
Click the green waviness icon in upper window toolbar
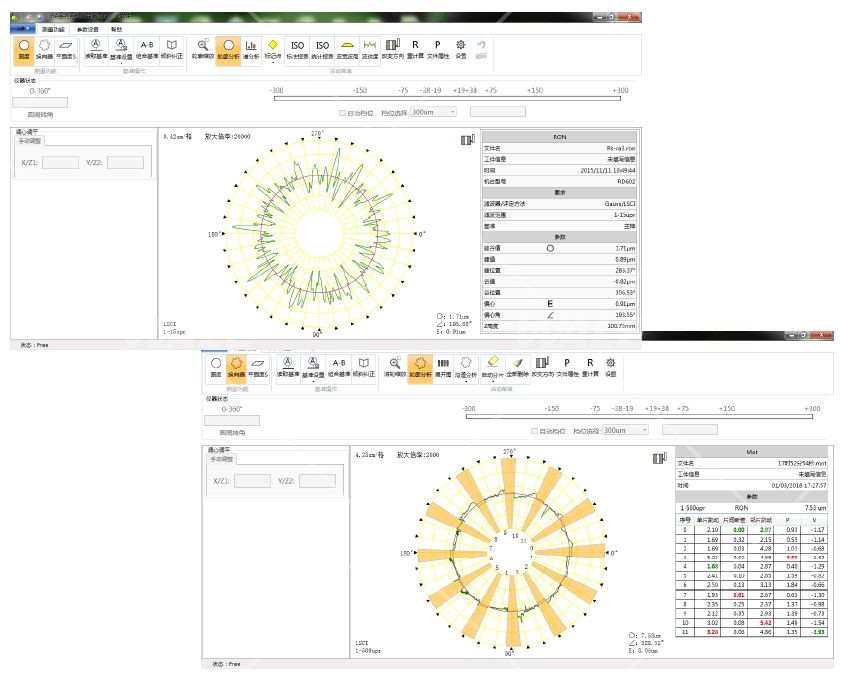tap(370, 50)
